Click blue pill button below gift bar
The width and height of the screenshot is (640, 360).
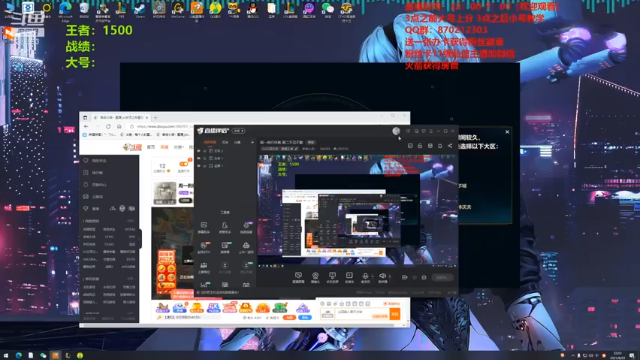point(305,317)
